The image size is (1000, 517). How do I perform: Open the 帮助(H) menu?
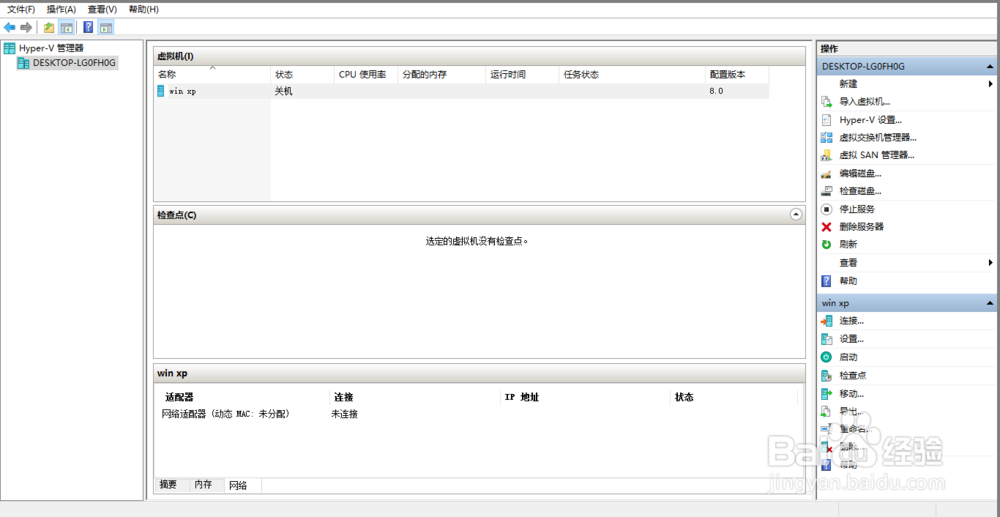143,10
